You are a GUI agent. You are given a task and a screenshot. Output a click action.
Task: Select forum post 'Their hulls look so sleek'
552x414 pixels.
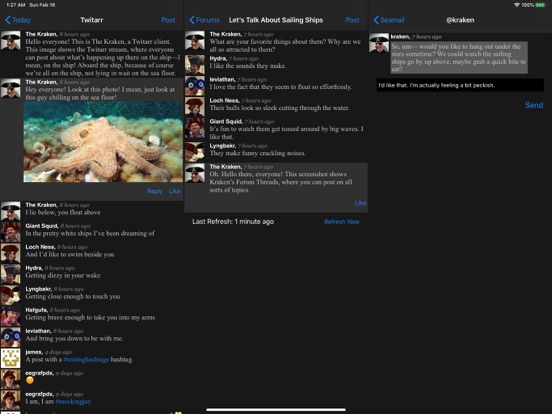click(x=276, y=107)
